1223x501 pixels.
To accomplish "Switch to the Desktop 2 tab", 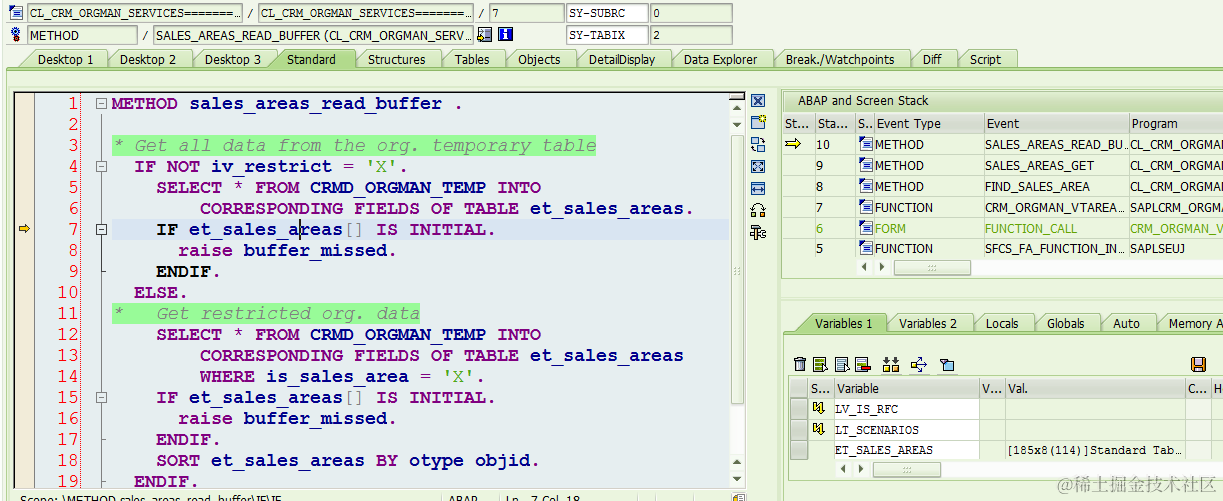I will tap(148, 59).
